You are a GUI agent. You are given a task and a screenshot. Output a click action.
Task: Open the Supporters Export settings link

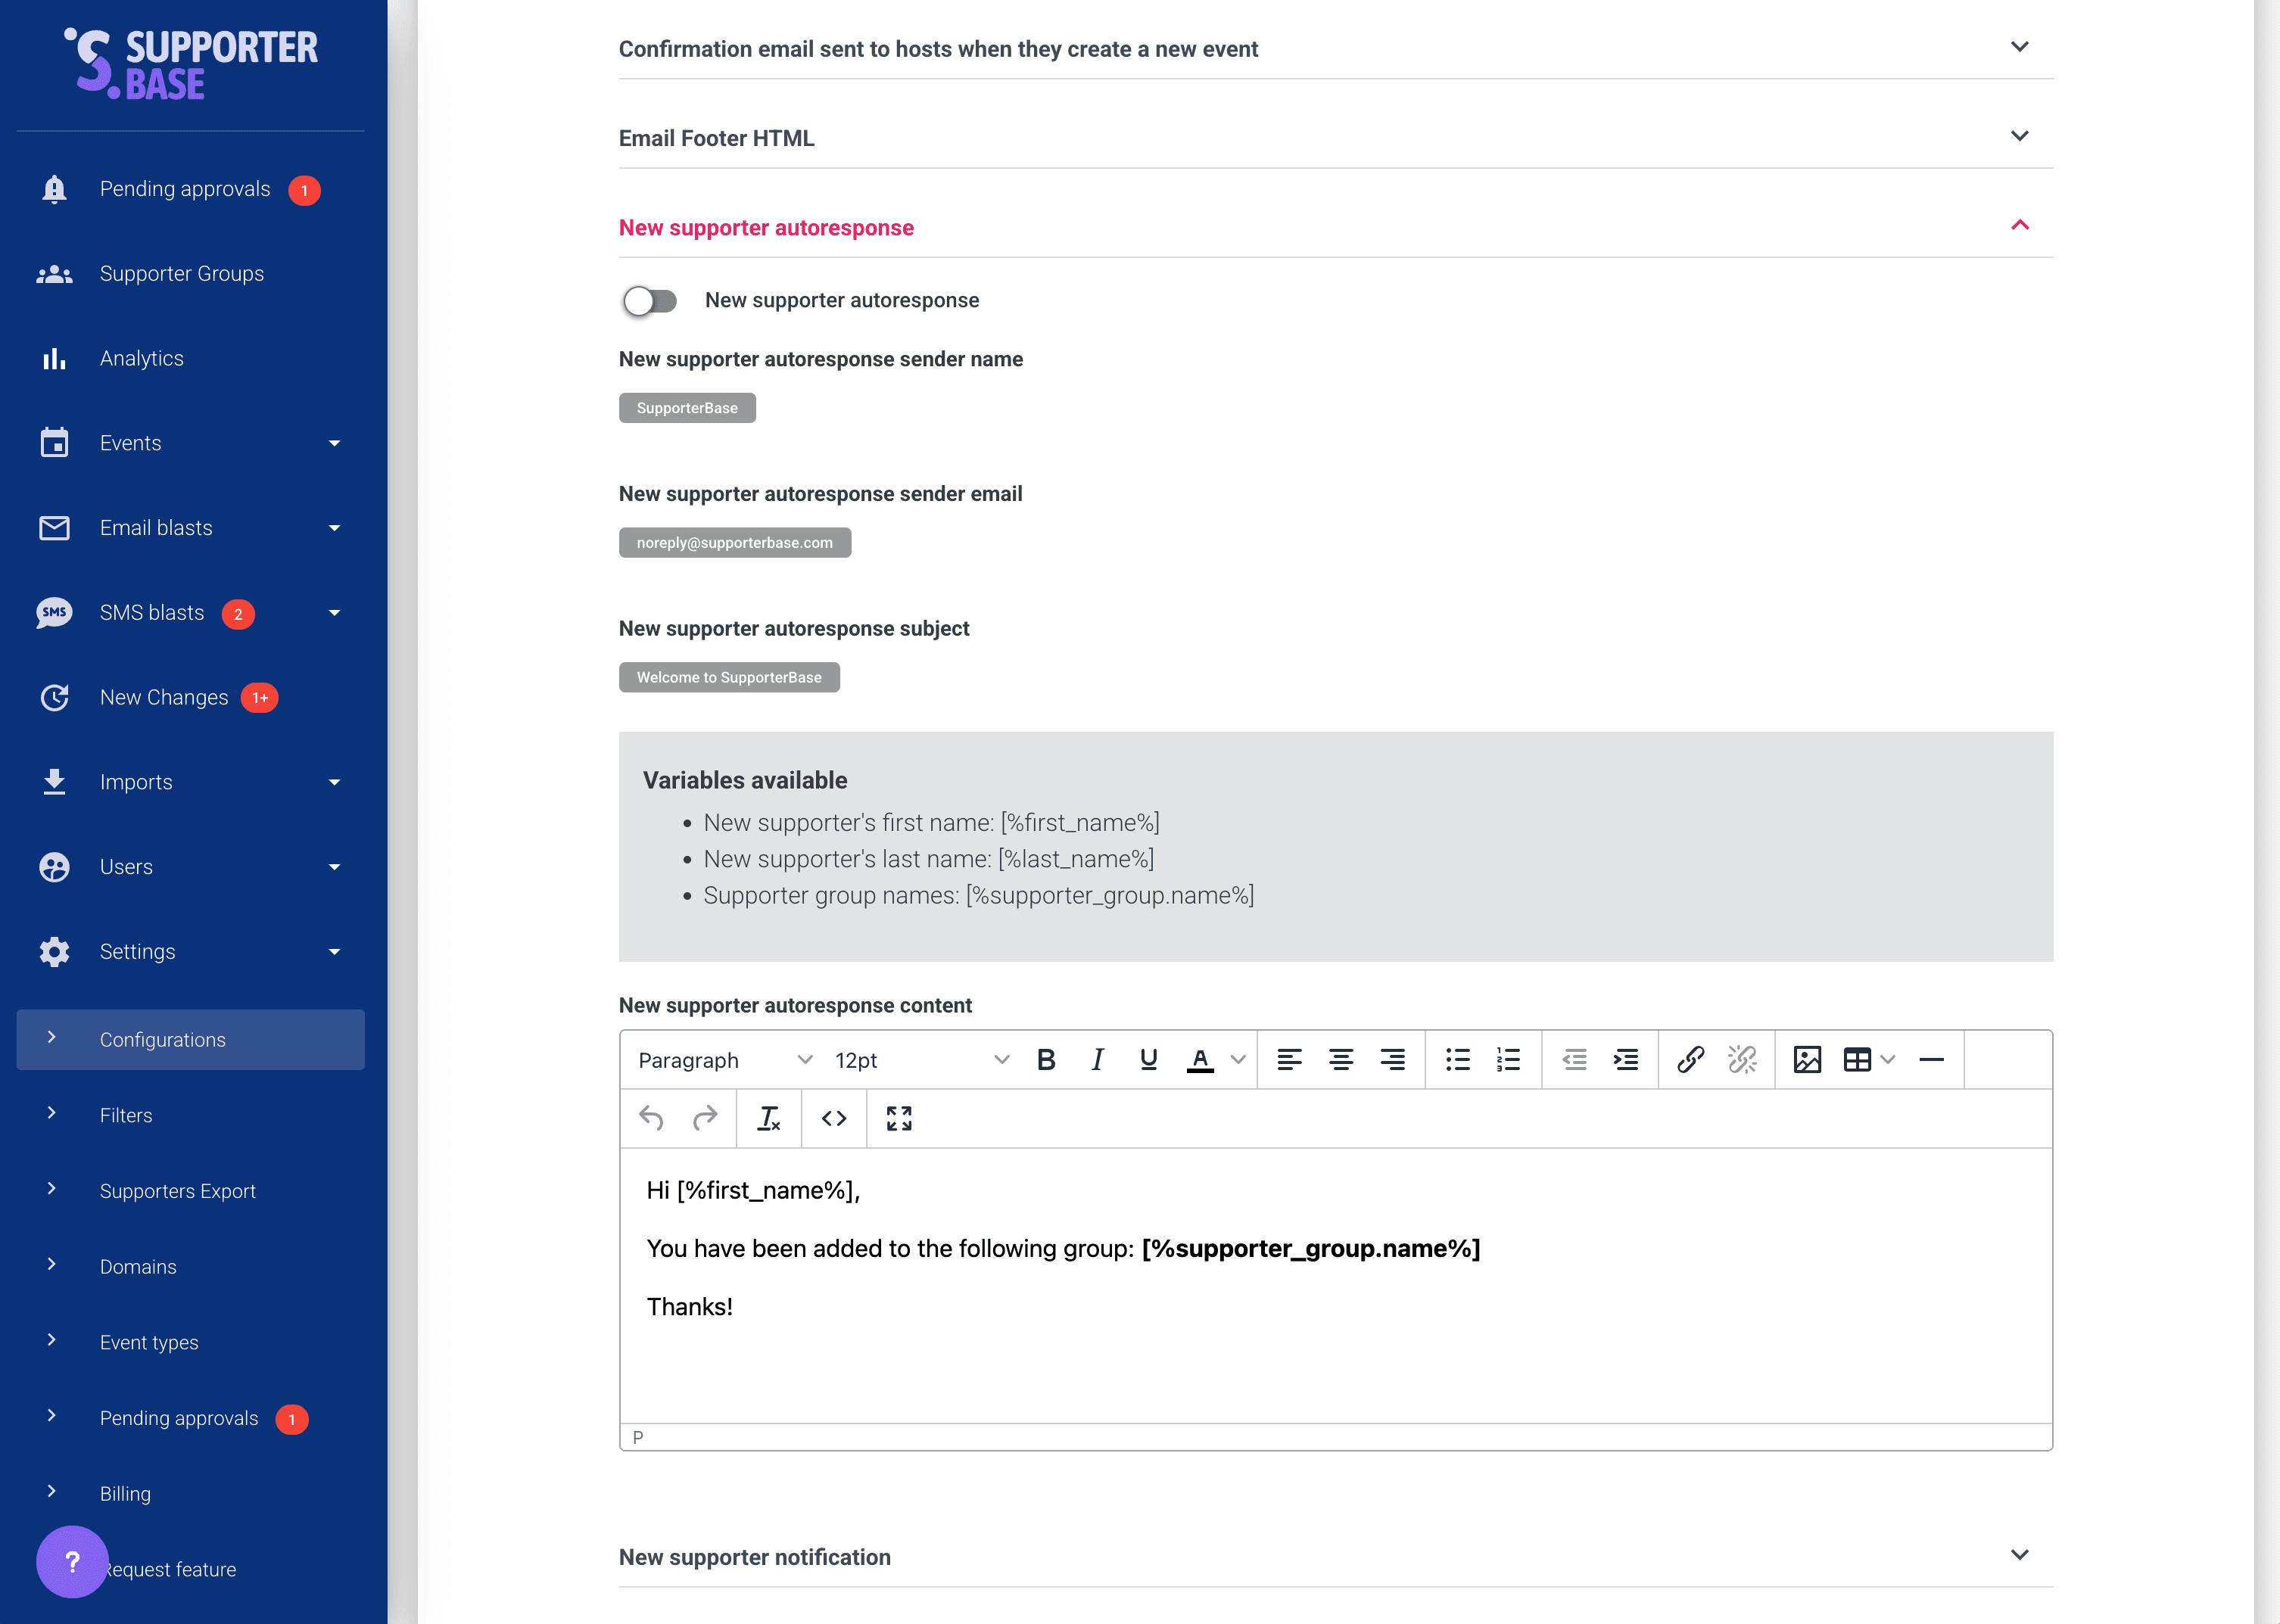[177, 1191]
